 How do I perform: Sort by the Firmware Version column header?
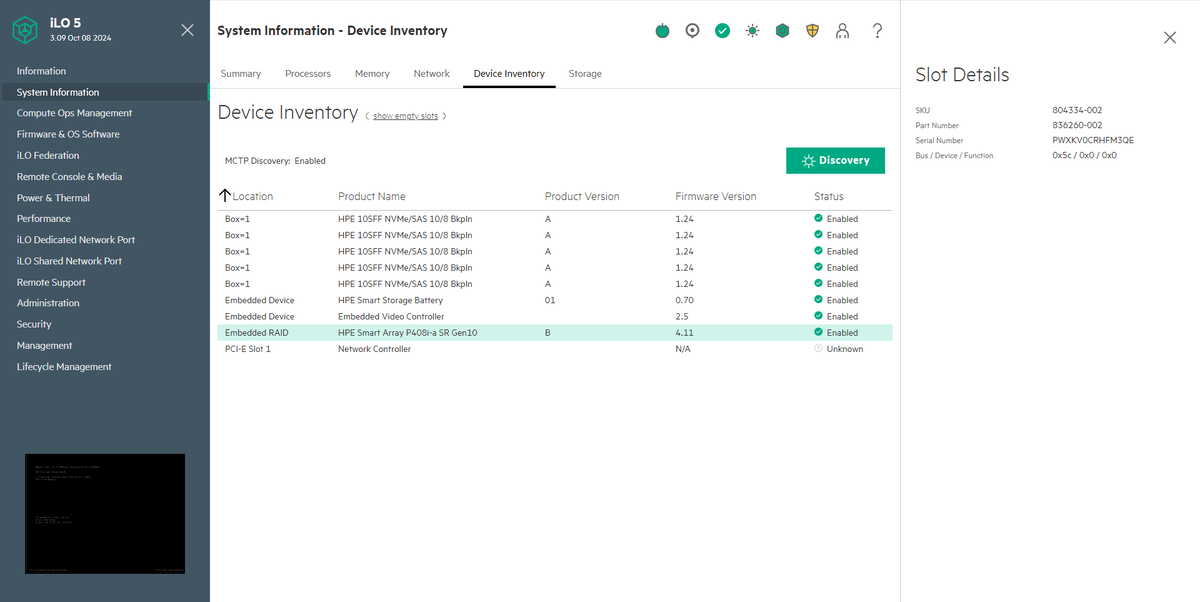716,196
